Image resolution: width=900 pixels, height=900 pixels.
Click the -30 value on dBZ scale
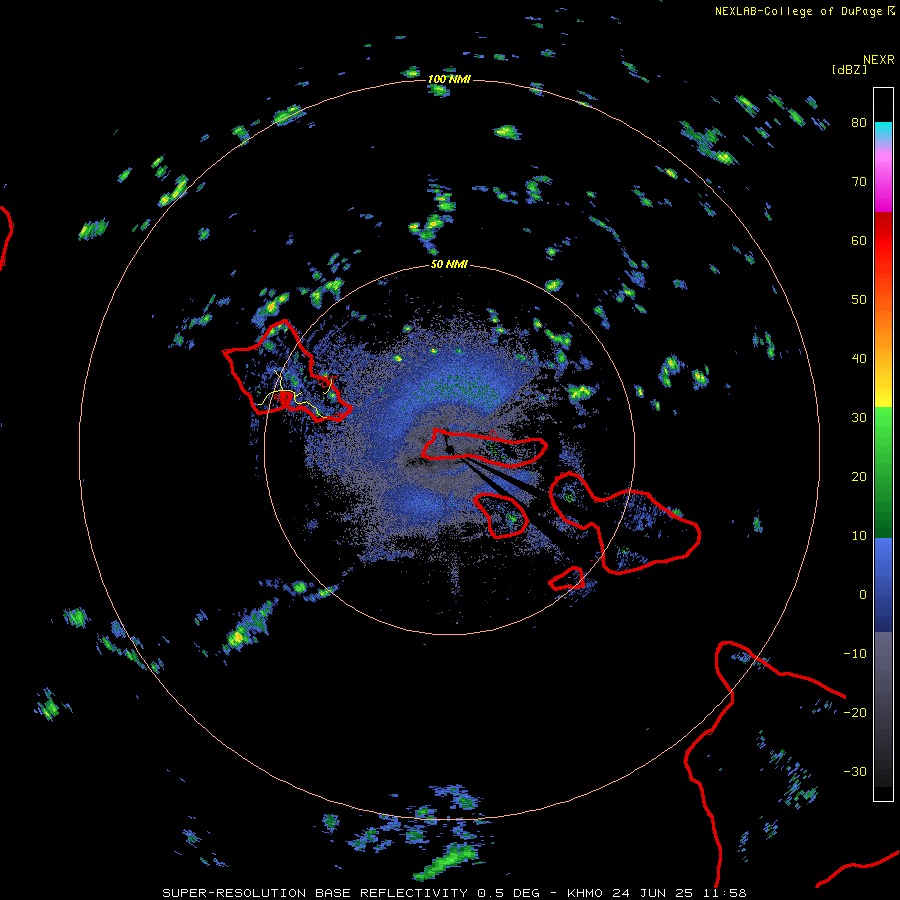pos(855,771)
